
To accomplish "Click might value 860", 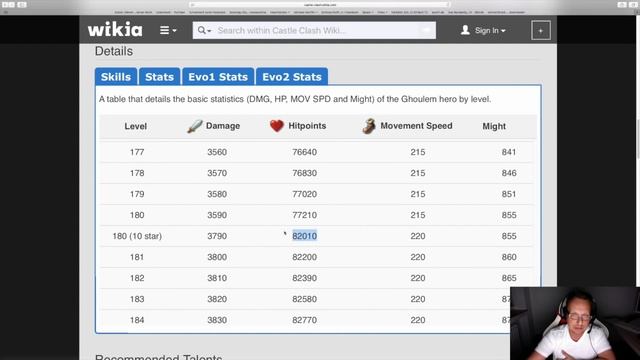I will pyautogui.click(x=509, y=257).
